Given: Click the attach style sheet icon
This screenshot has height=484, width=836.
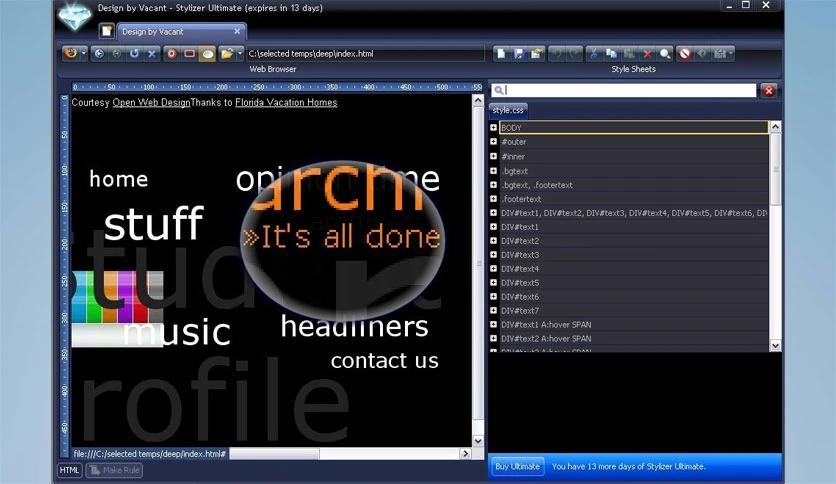Looking at the screenshot, I should click(x=536, y=53).
